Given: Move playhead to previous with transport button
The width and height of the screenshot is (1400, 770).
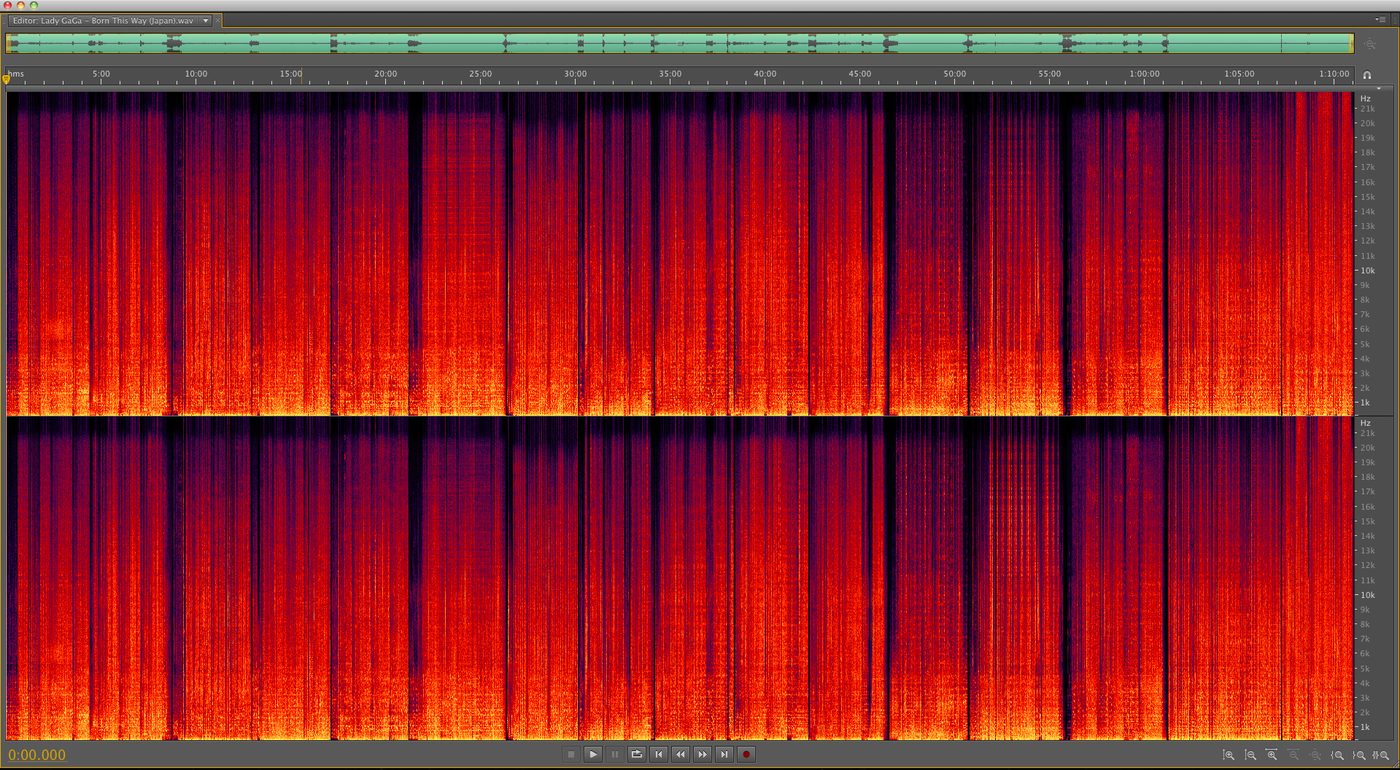Looking at the screenshot, I should pyautogui.click(x=659, y=755).
